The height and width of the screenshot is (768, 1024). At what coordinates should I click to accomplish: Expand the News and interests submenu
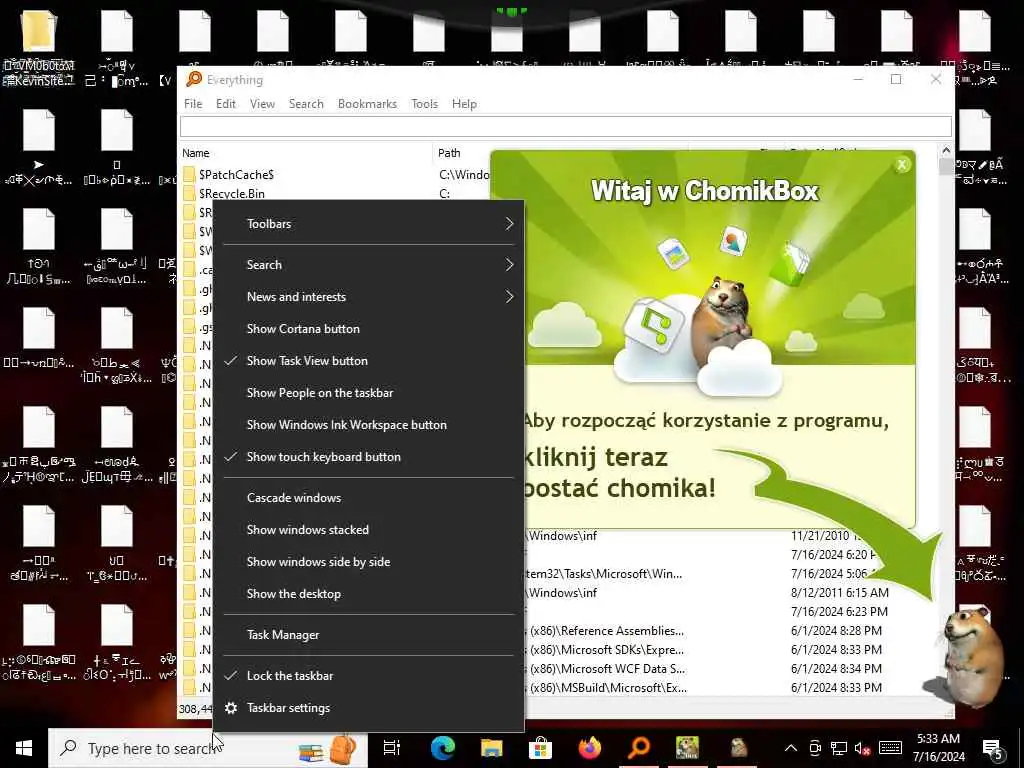click(369, 296)
